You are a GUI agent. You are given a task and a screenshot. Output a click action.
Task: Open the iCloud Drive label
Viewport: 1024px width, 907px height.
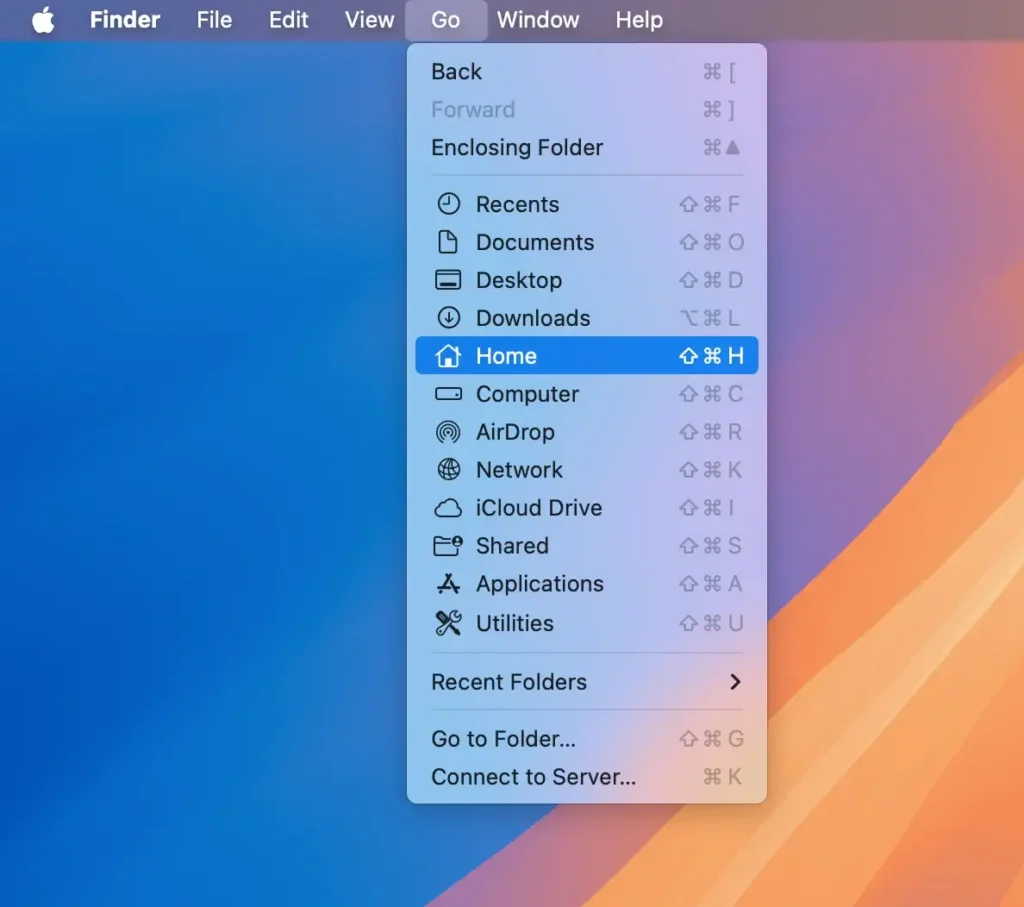(539, 507)
